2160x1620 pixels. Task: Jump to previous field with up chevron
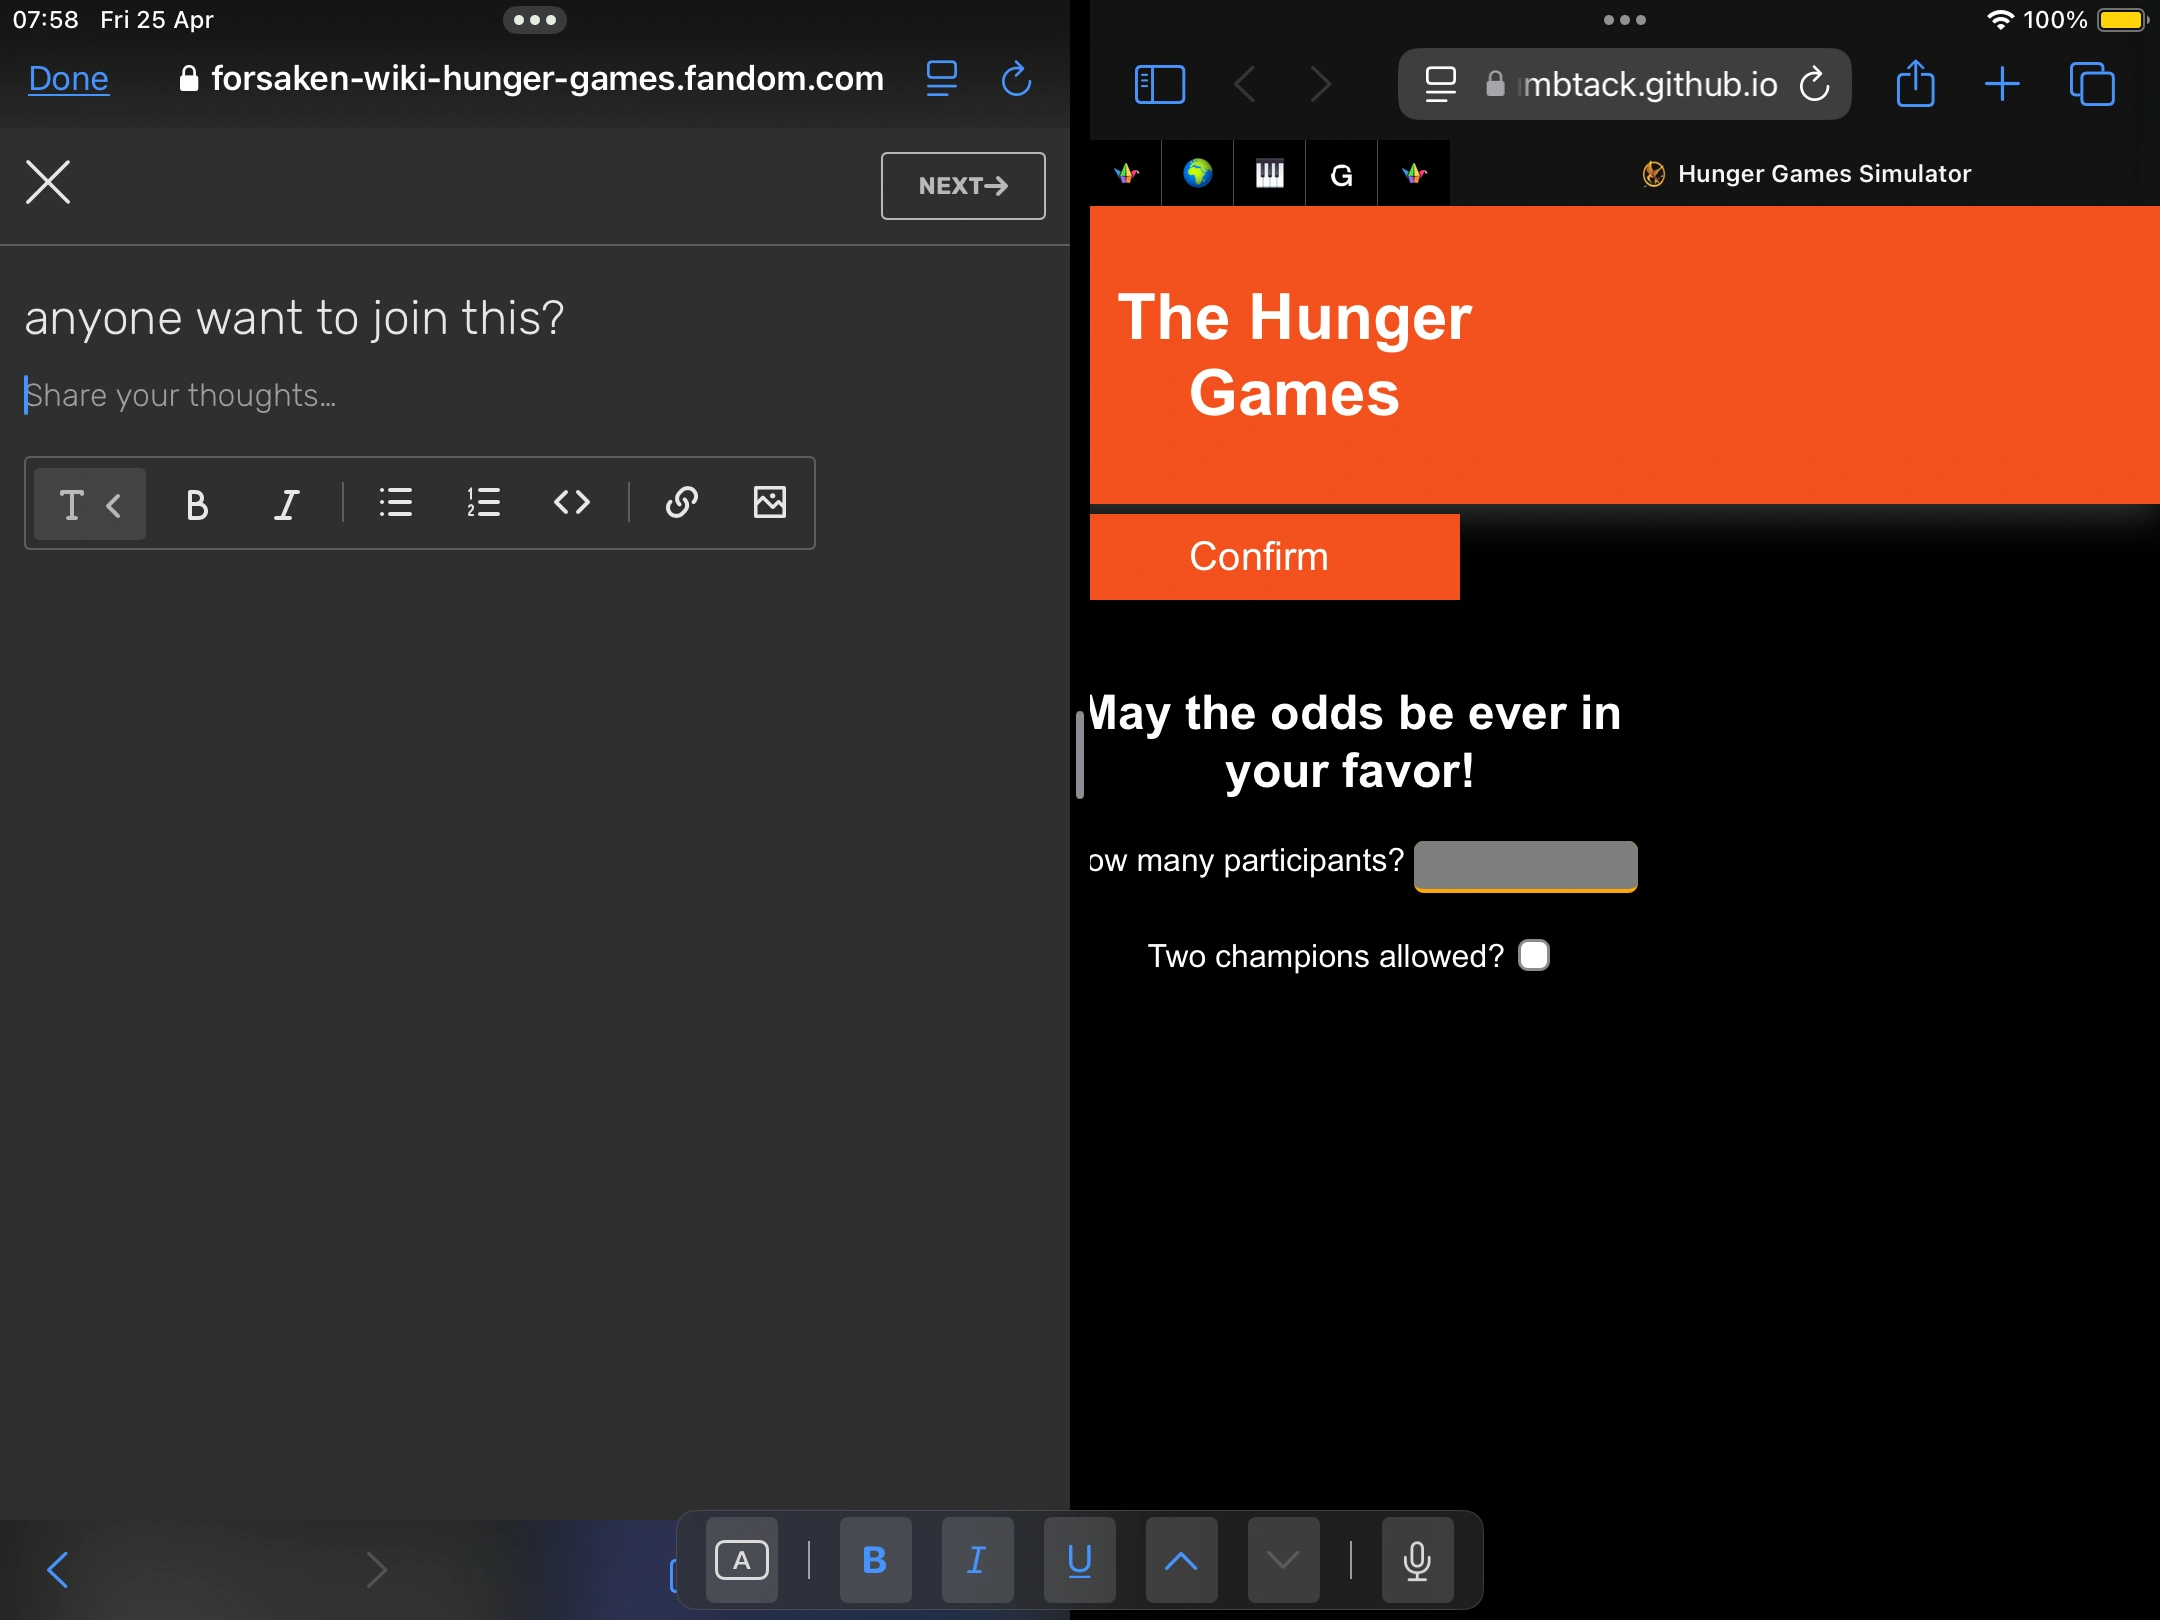(x=1181, y=1561)
